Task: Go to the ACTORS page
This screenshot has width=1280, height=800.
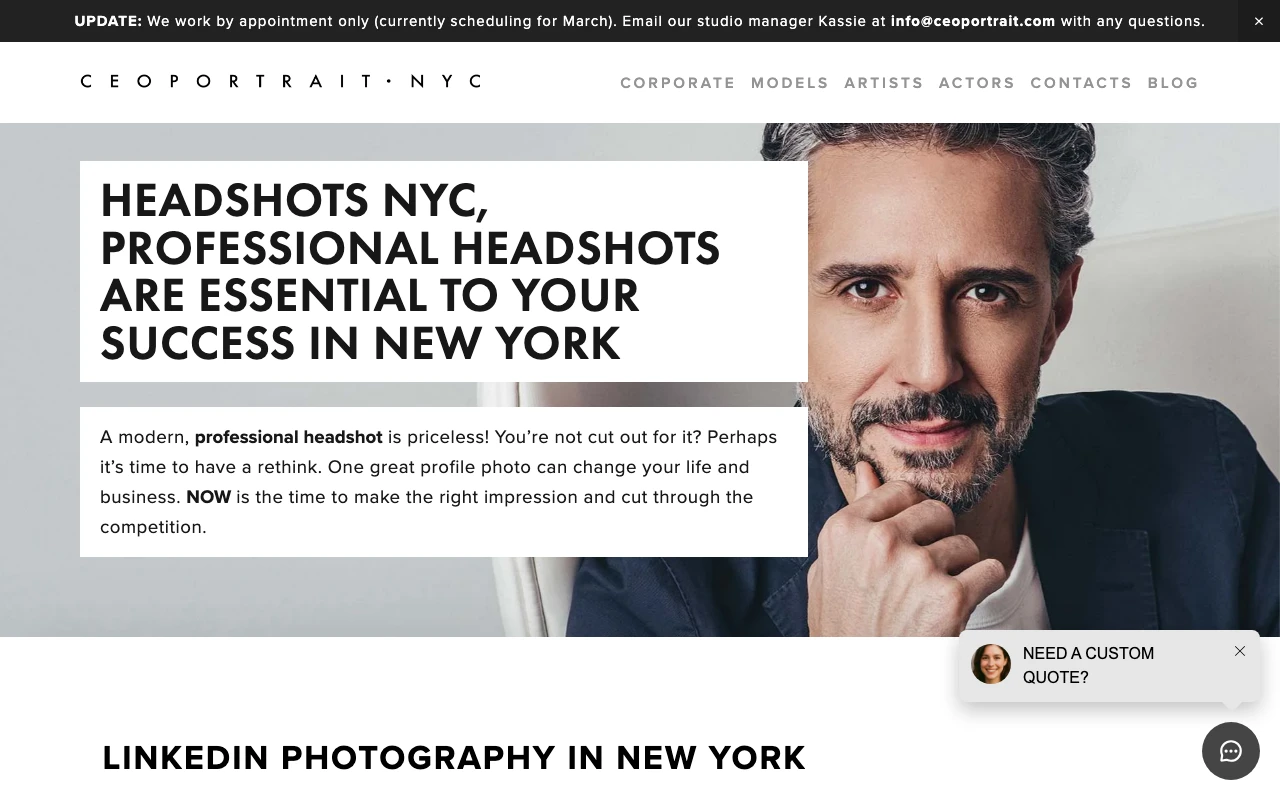Action: [x=977, y=83]
